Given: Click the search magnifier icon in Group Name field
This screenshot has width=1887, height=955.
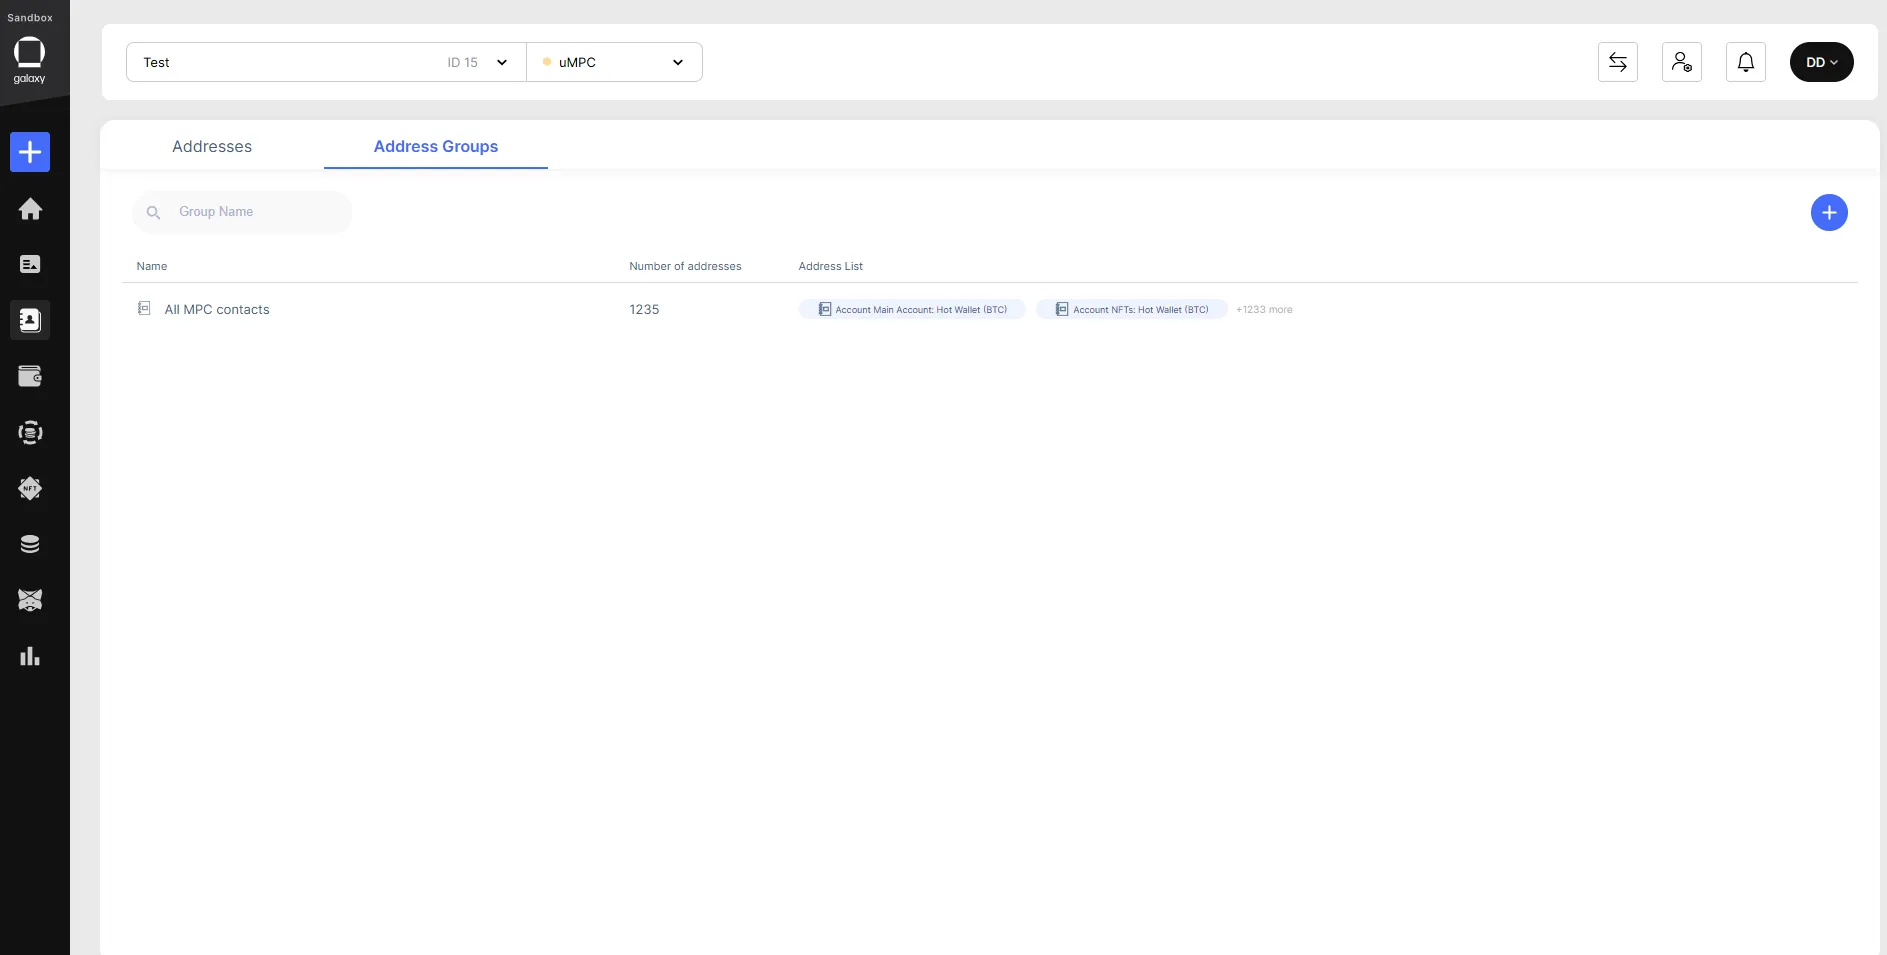Looking at the screenshot, I should 153,212.
